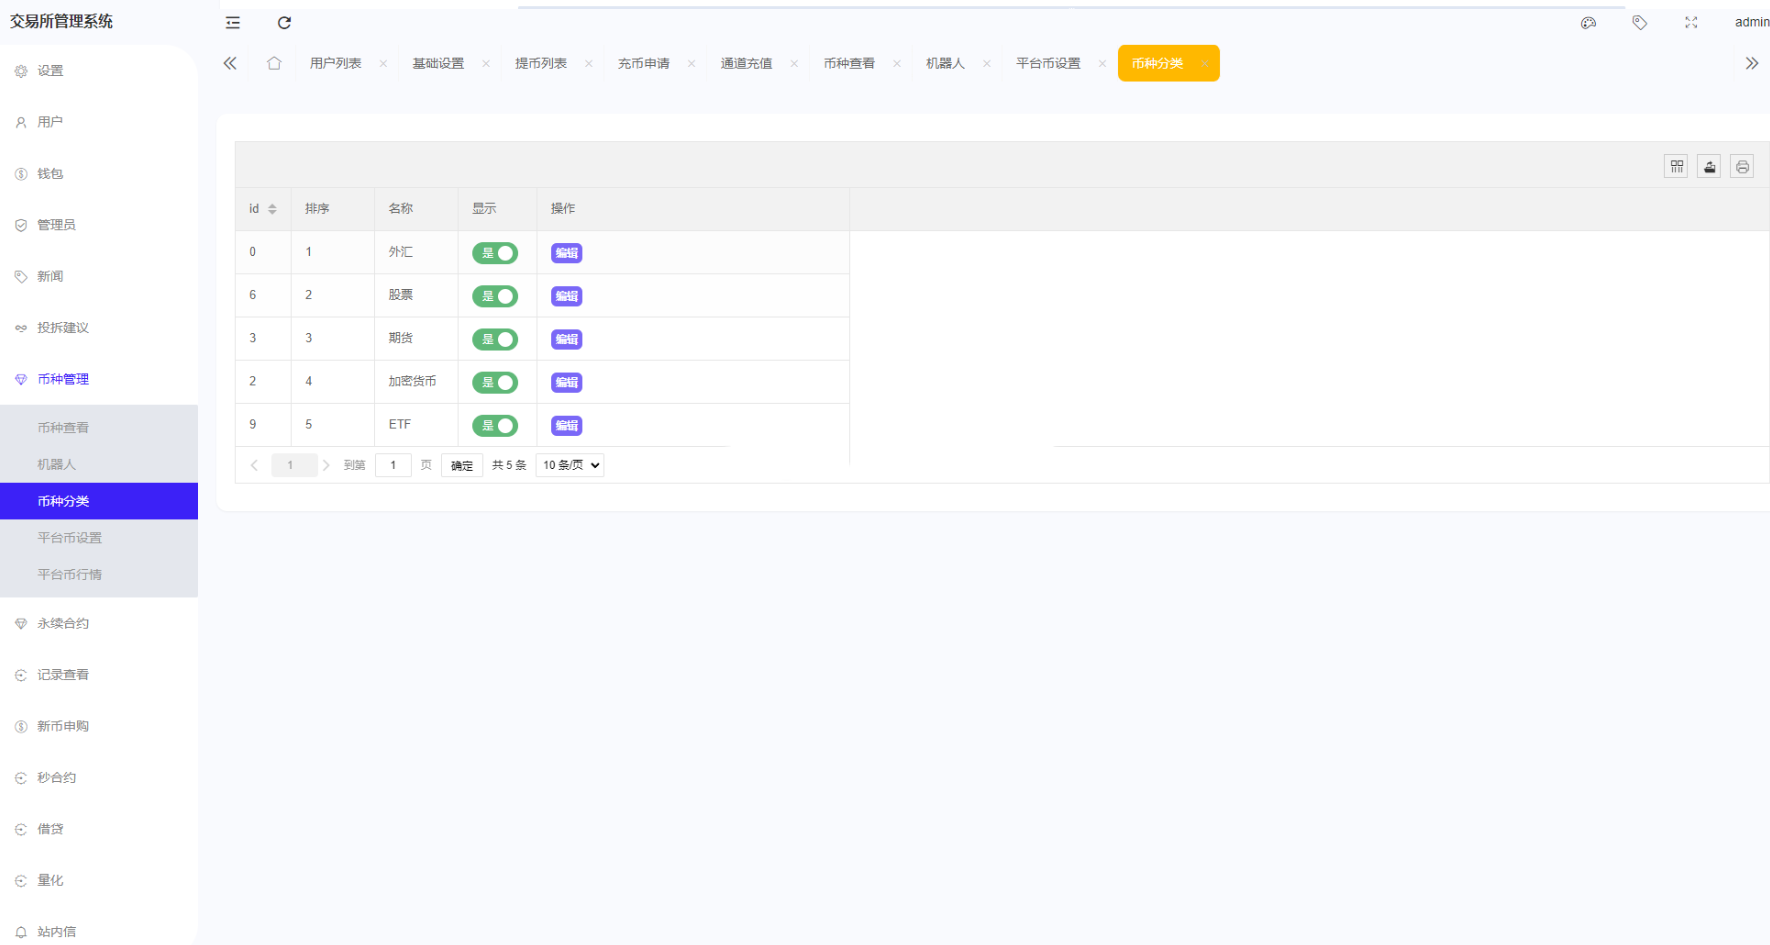The width and height of the screenshot is (1770, 945).
Task: Click the refresh page icon
Action: (x=284, y=23)
